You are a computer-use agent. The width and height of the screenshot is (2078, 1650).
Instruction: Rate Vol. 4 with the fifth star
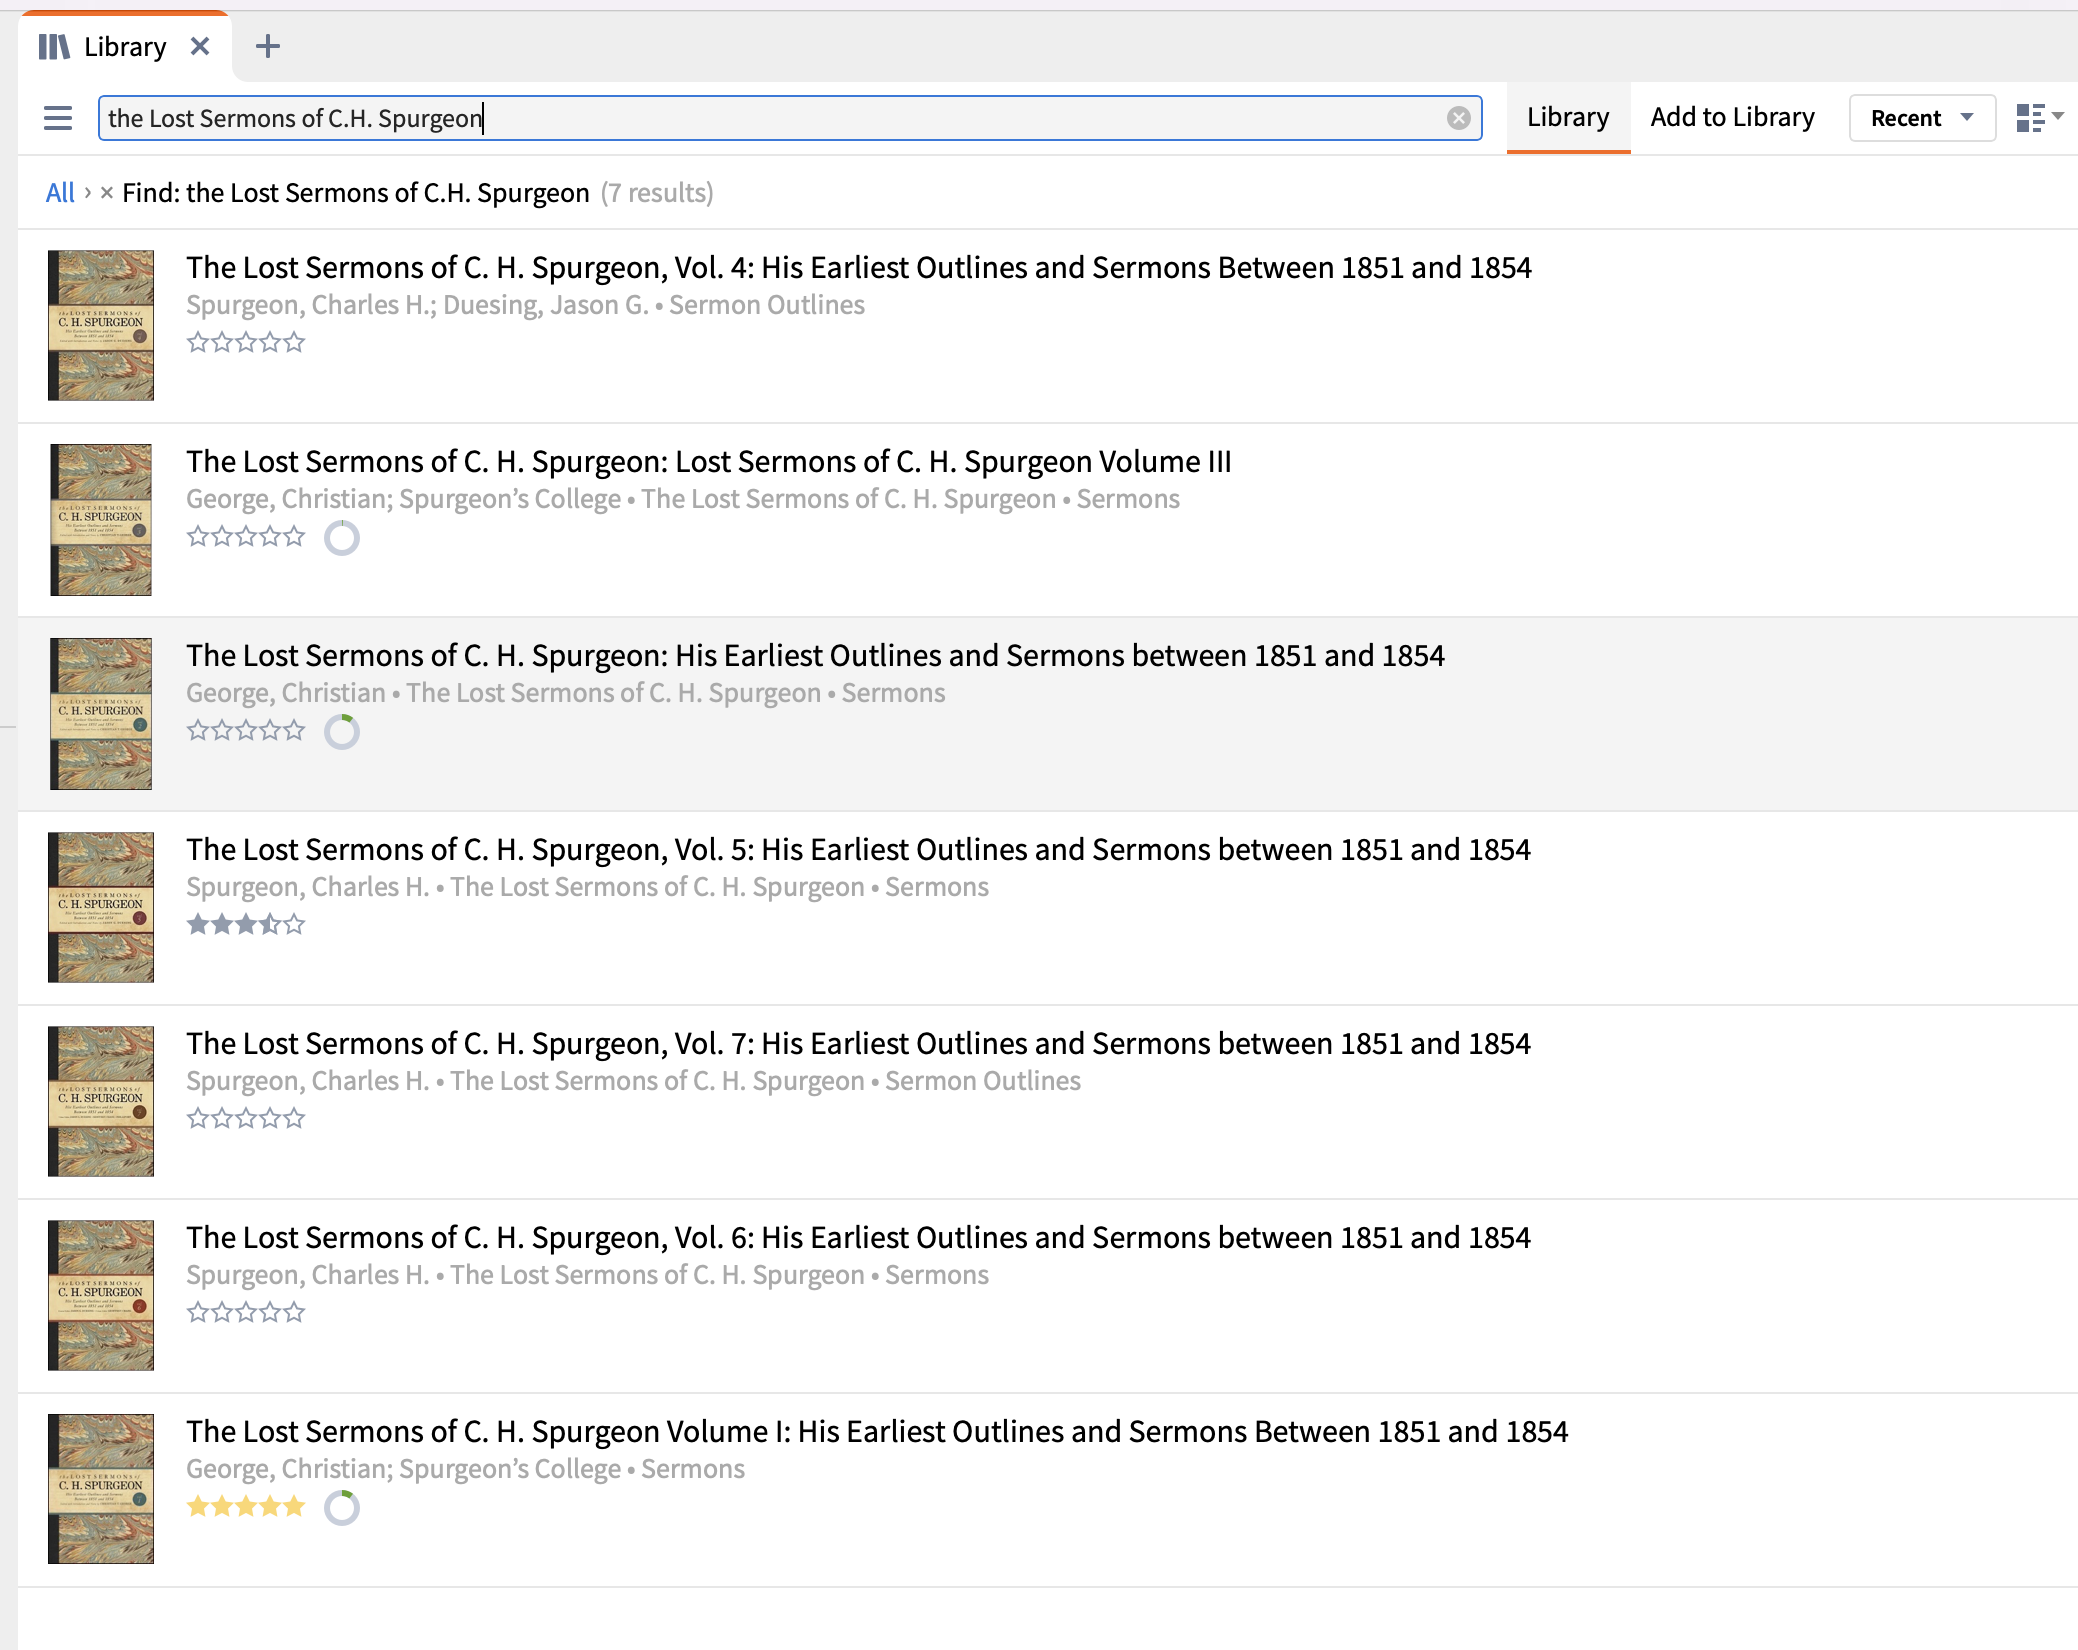[294, 343]
